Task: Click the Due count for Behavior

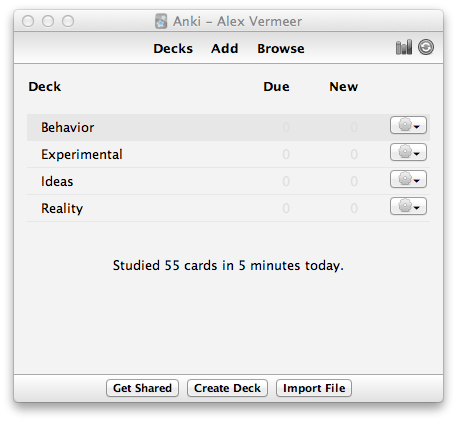Action: click(286, 127)
